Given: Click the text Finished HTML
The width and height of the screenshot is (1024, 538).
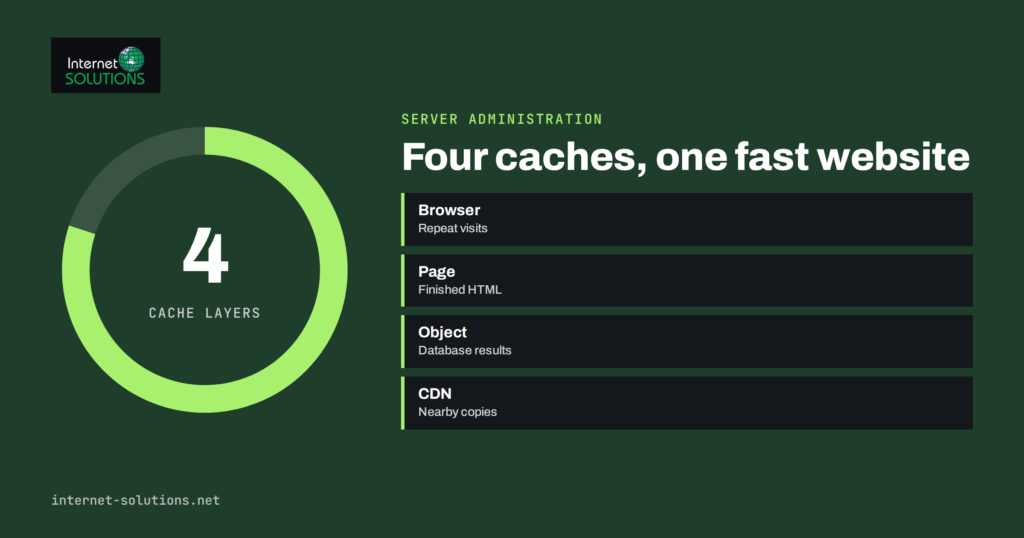Looking at the screenshot, I should coord(460,290).
